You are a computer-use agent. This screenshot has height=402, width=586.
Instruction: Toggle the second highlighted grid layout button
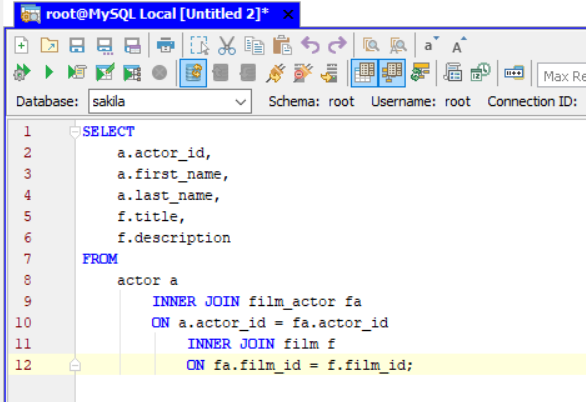(x=392, y=73)
